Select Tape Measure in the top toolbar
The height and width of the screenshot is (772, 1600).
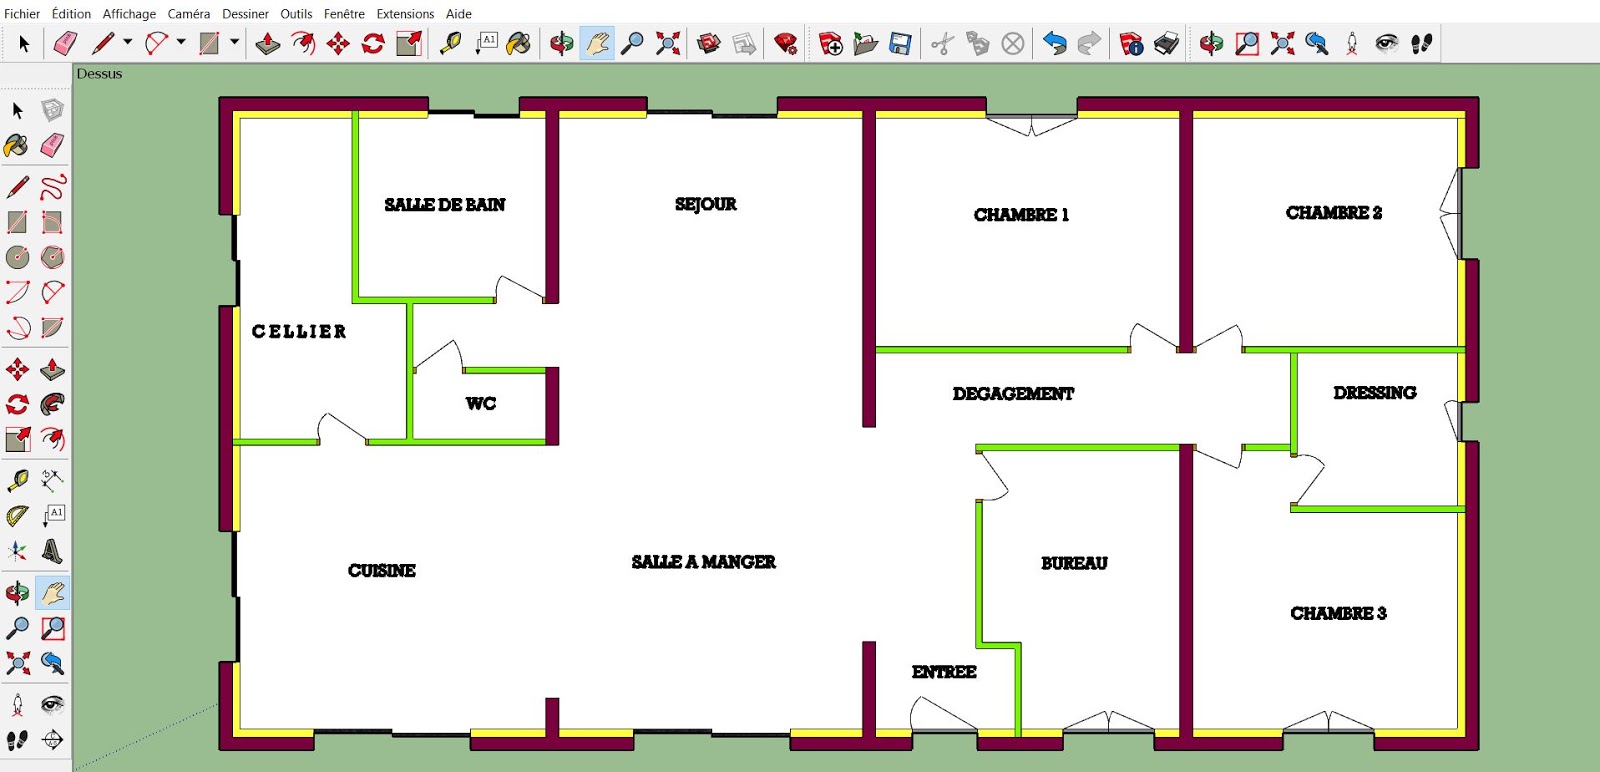point(450,43)
